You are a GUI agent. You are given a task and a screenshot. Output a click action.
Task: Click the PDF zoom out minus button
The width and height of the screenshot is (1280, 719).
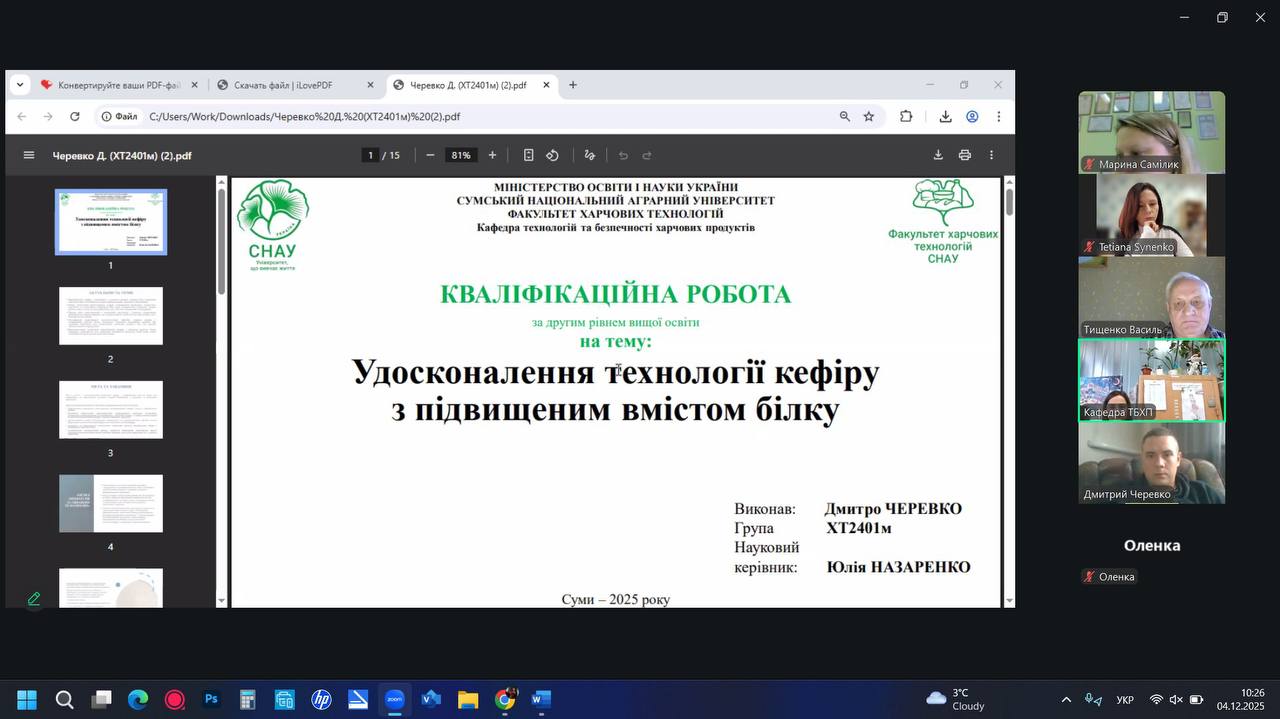click(430, 155)
